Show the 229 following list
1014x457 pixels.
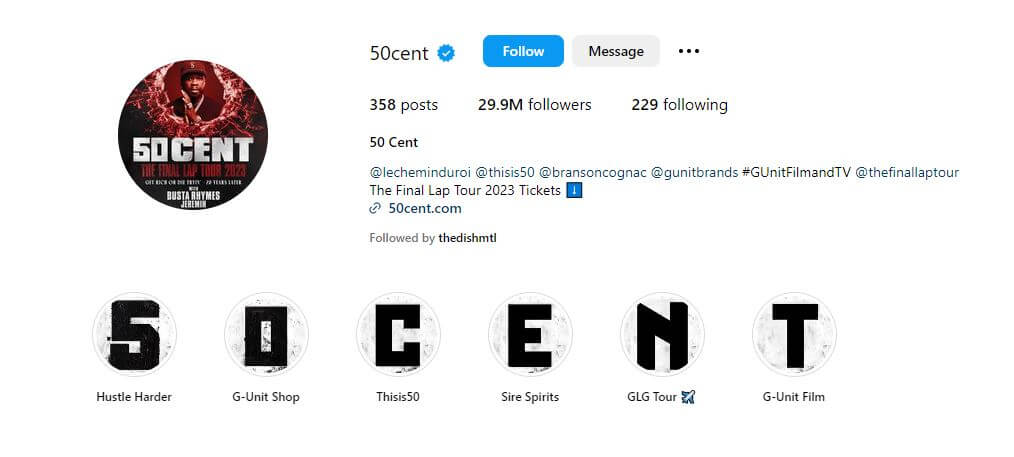pyautogui.click(x=679, y=105)
